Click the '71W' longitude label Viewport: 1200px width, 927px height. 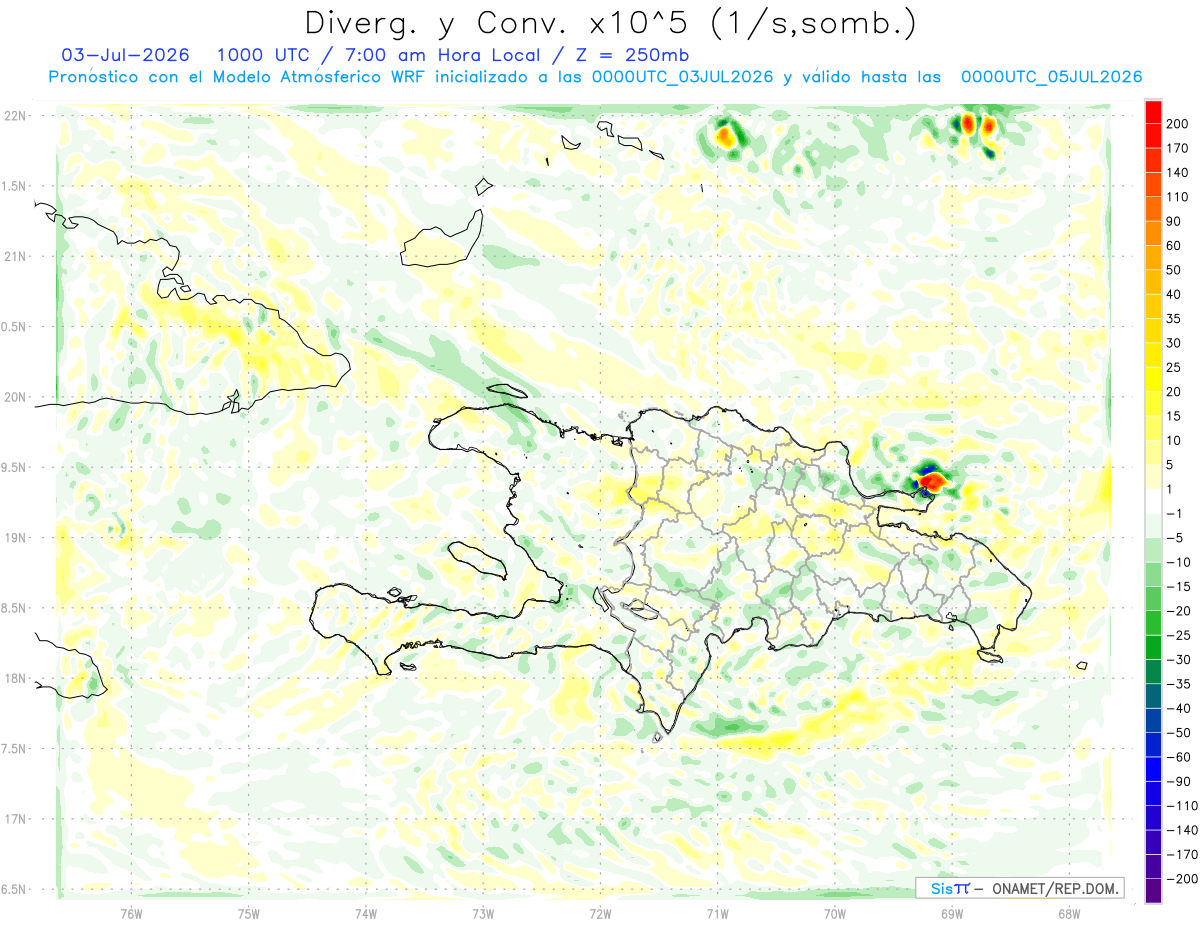[717, 913]
